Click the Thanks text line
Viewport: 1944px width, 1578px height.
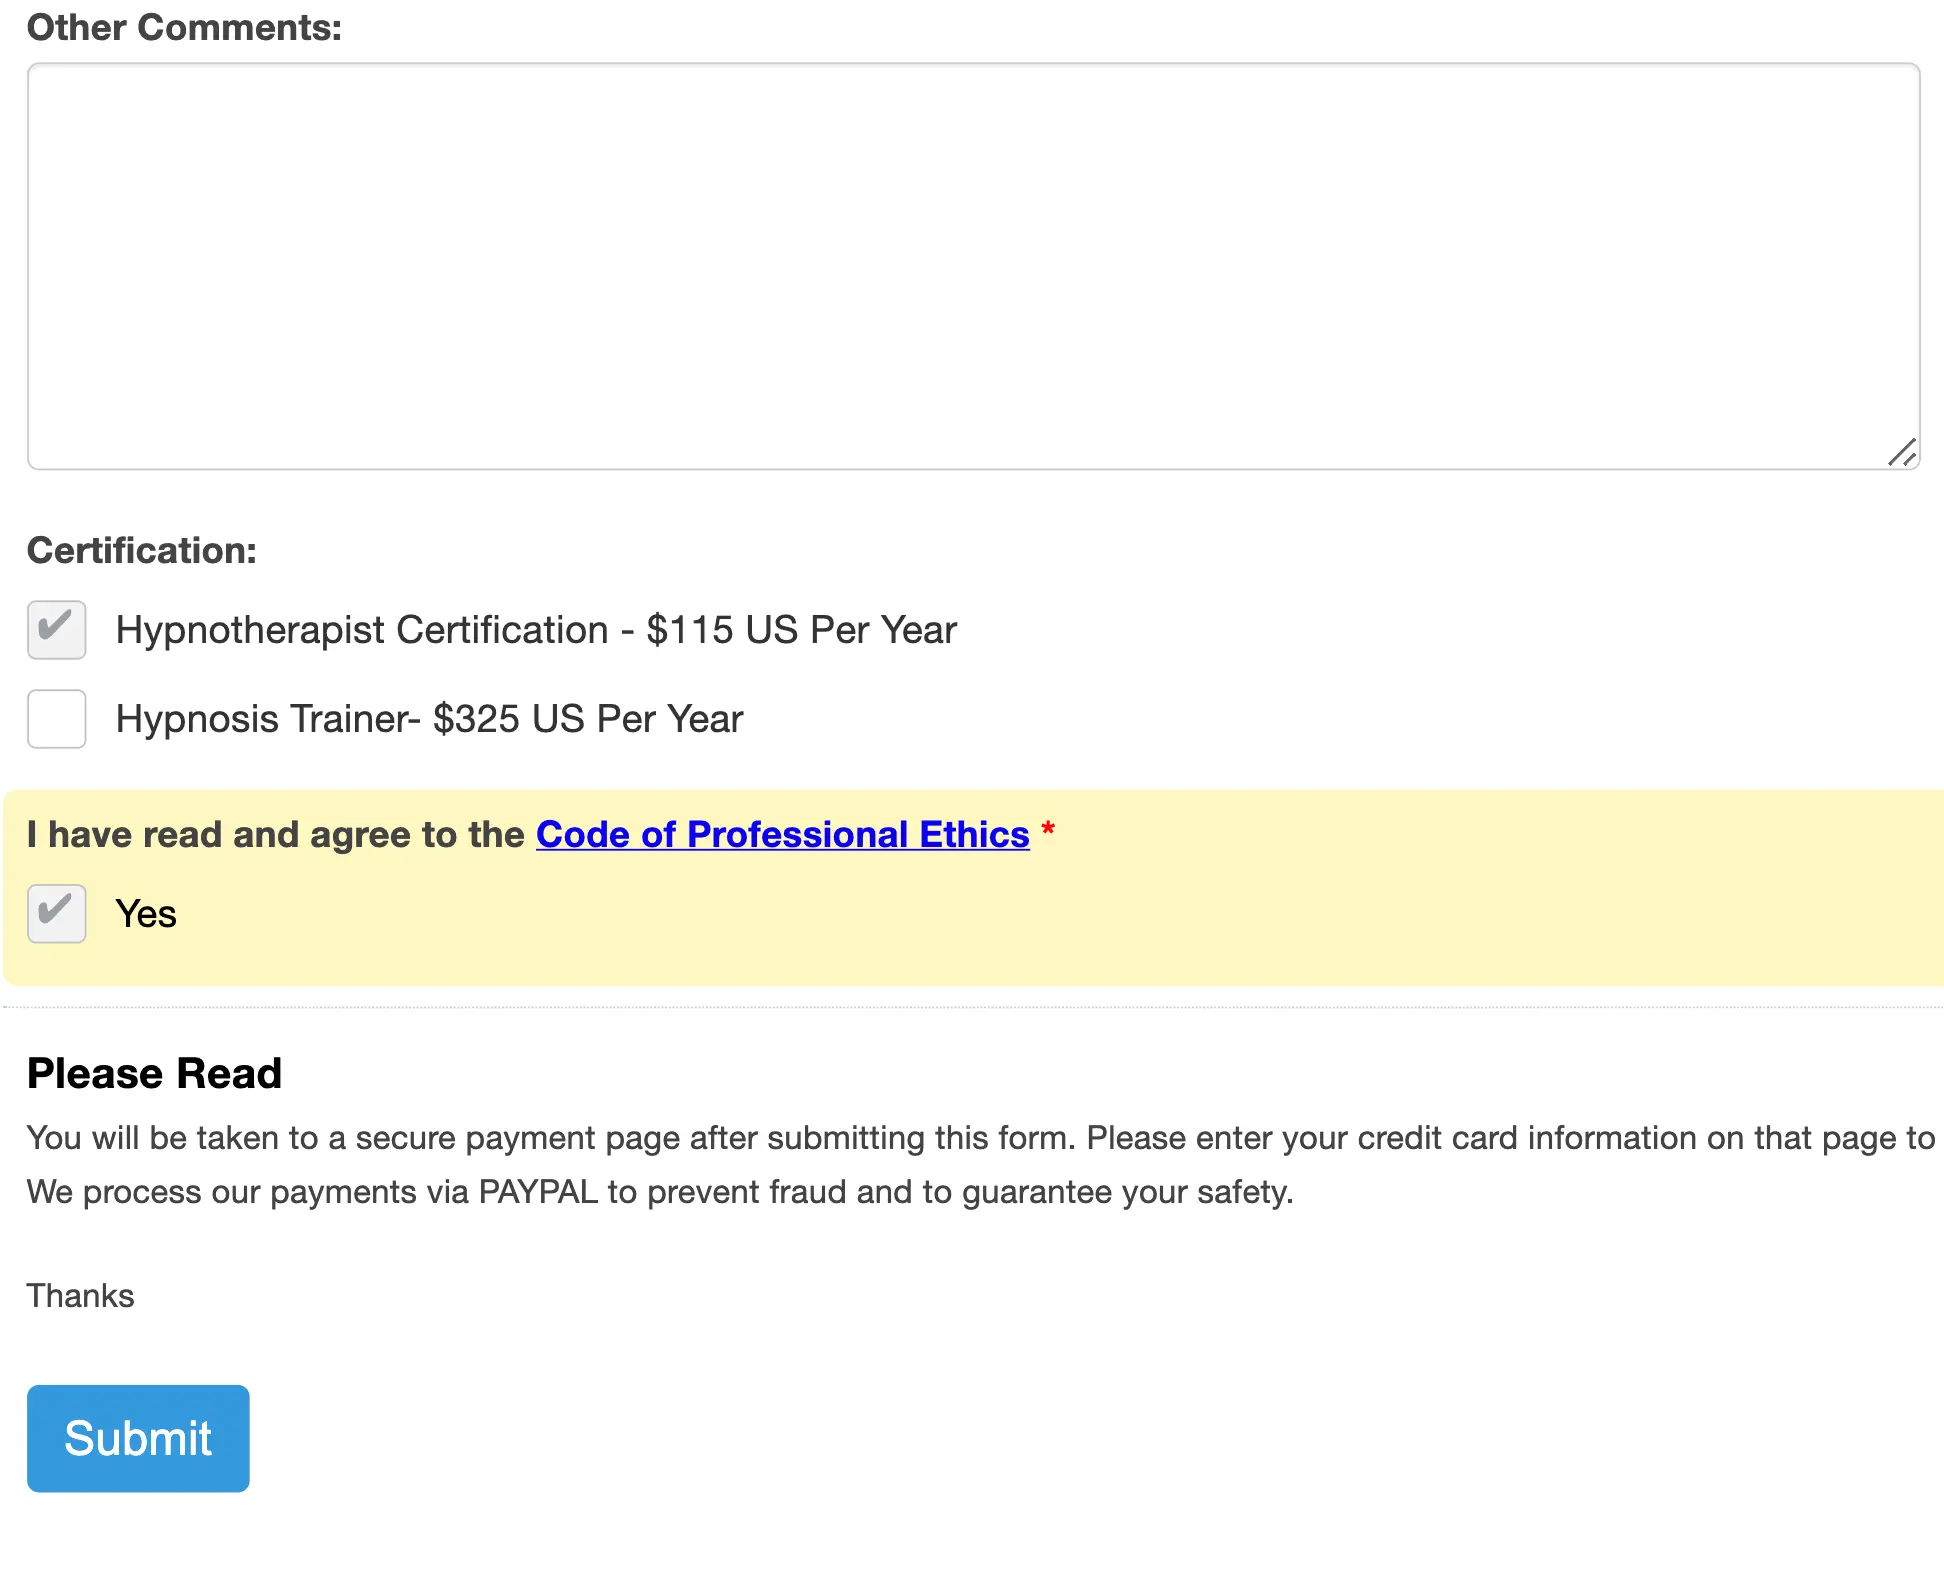tap(80, 1296)
